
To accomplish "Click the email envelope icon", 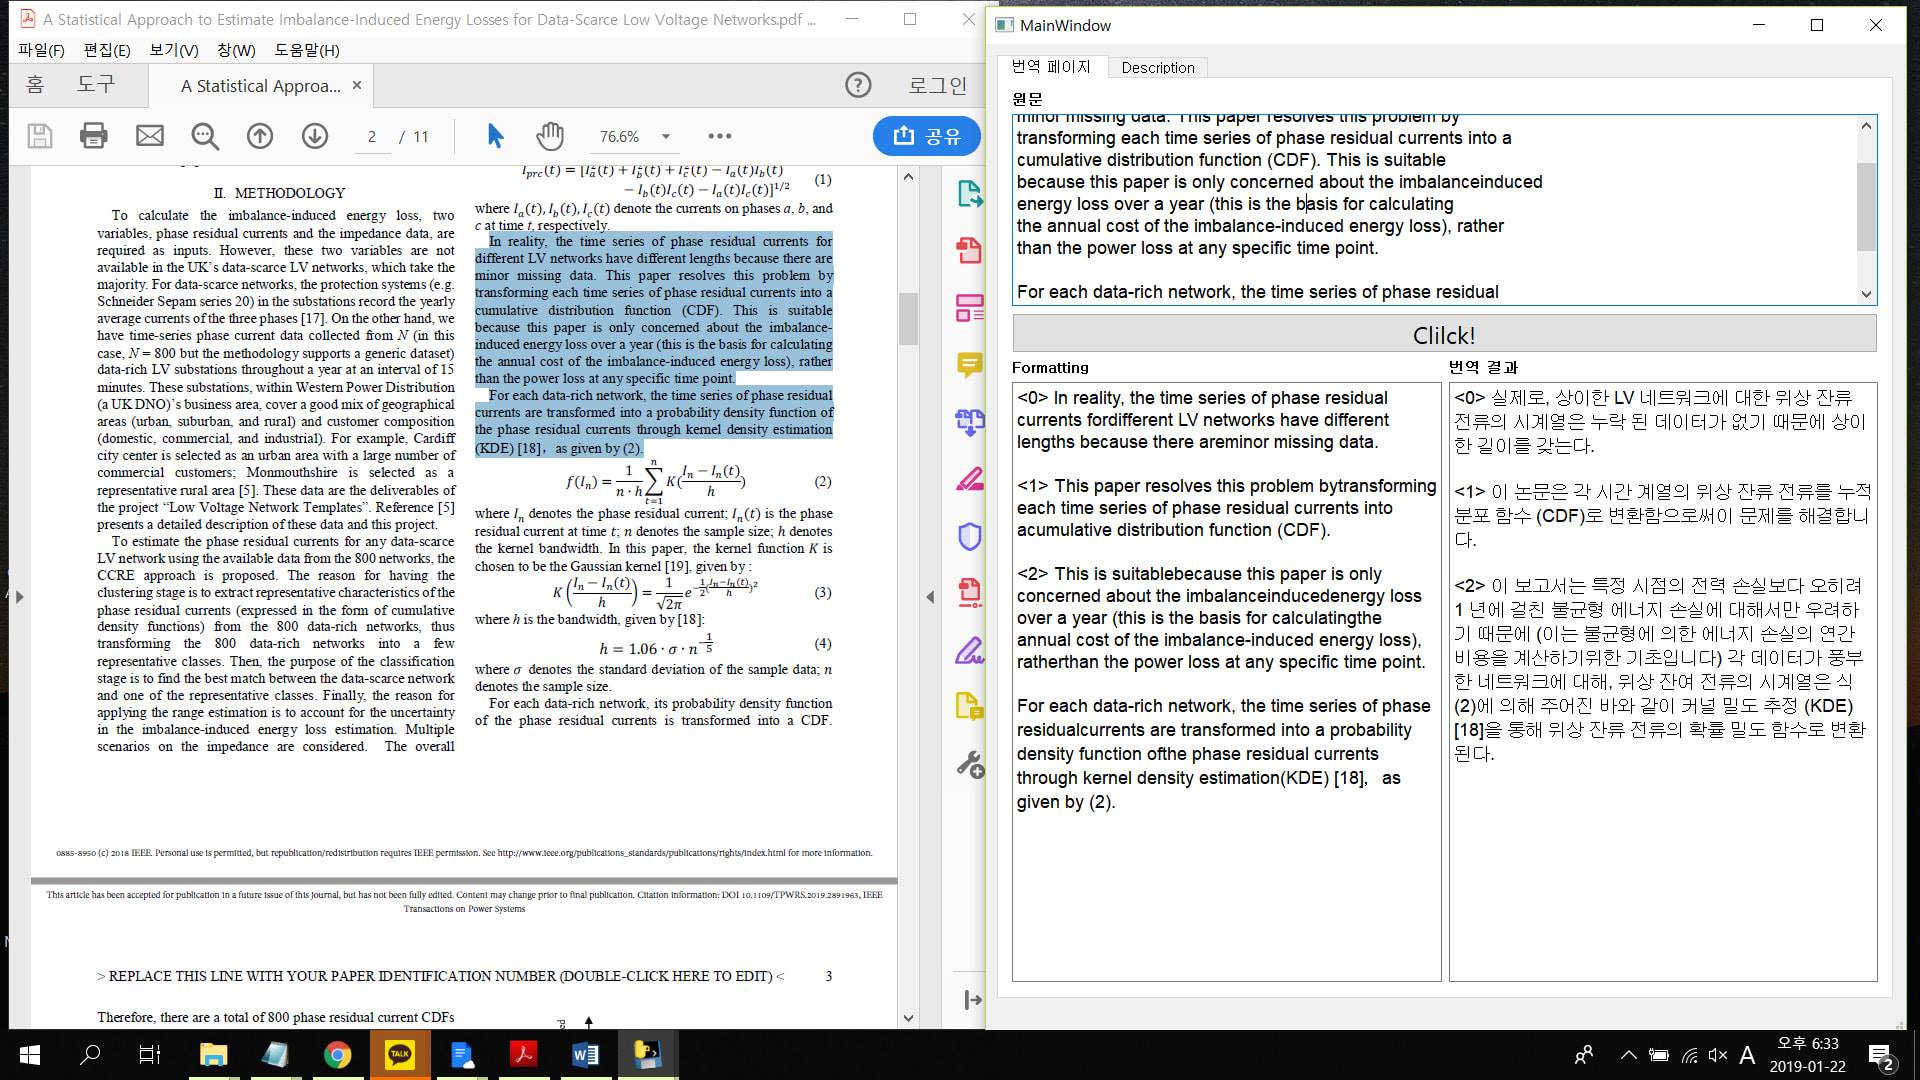I will pos(150,136).
